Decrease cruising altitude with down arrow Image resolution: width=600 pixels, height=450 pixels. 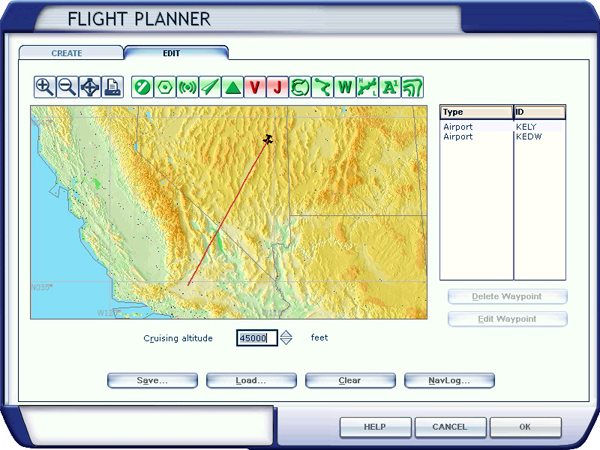pyautogui.click(x=286, y=342)
